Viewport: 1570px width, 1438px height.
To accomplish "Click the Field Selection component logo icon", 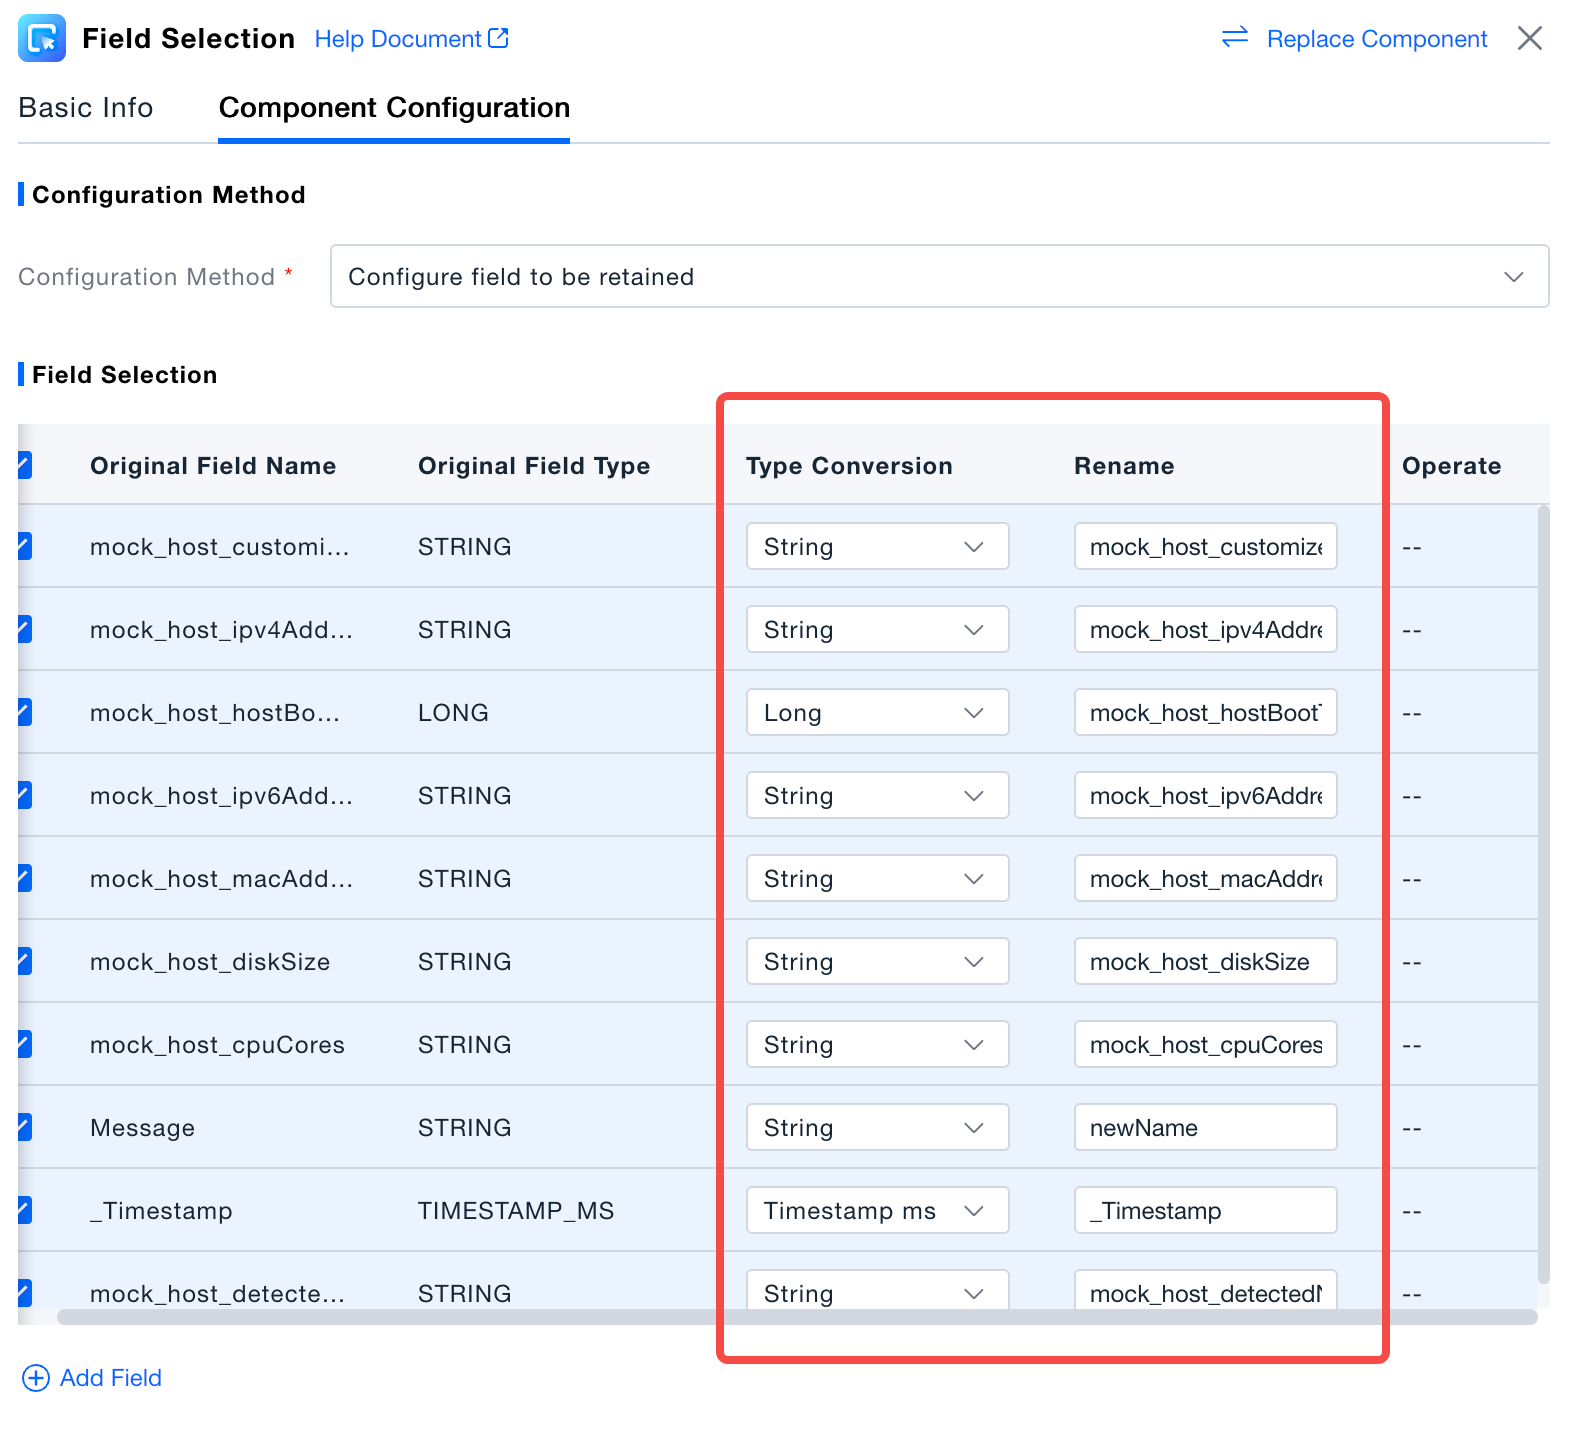I will pos(42,38).
